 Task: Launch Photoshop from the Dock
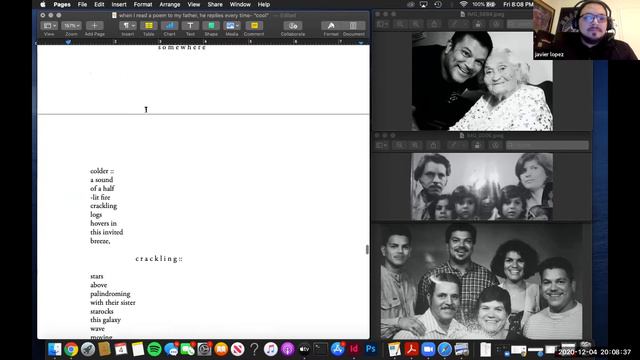click(371, 349)
